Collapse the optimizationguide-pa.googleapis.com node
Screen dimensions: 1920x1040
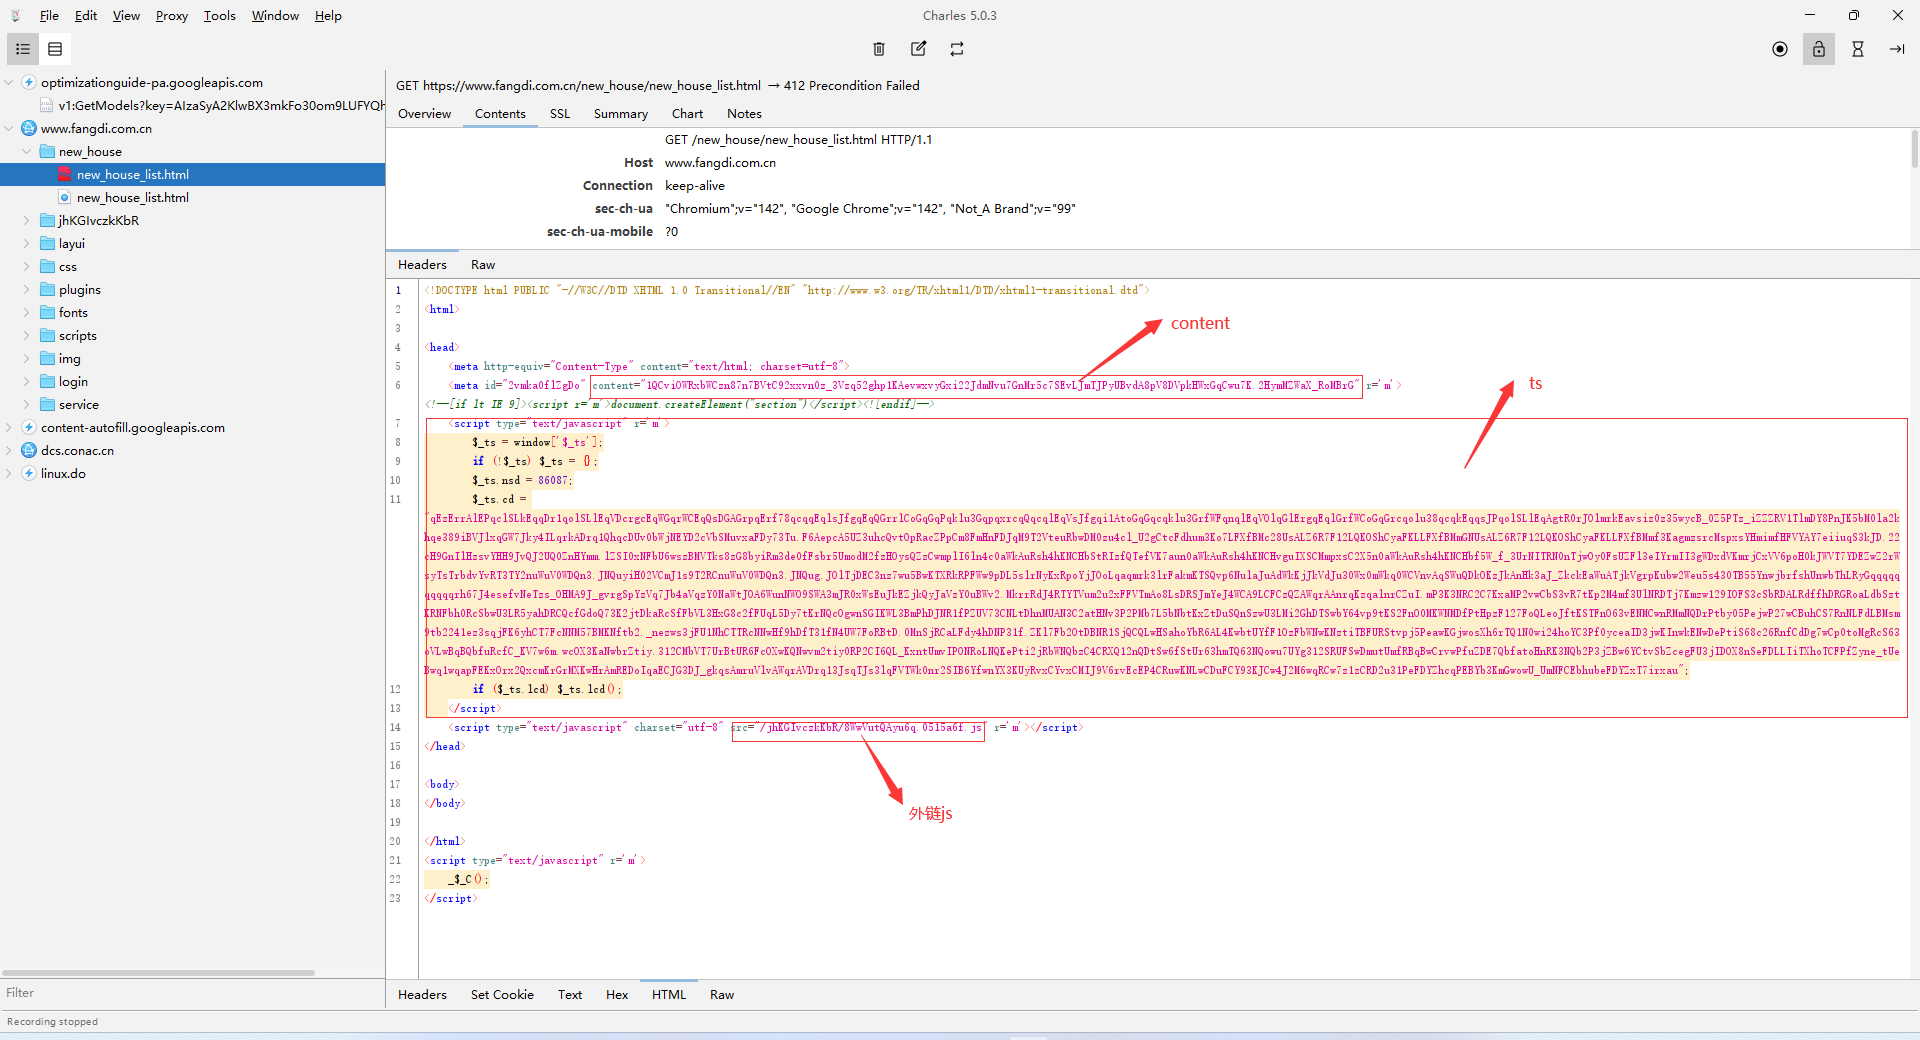coord(9,82)
